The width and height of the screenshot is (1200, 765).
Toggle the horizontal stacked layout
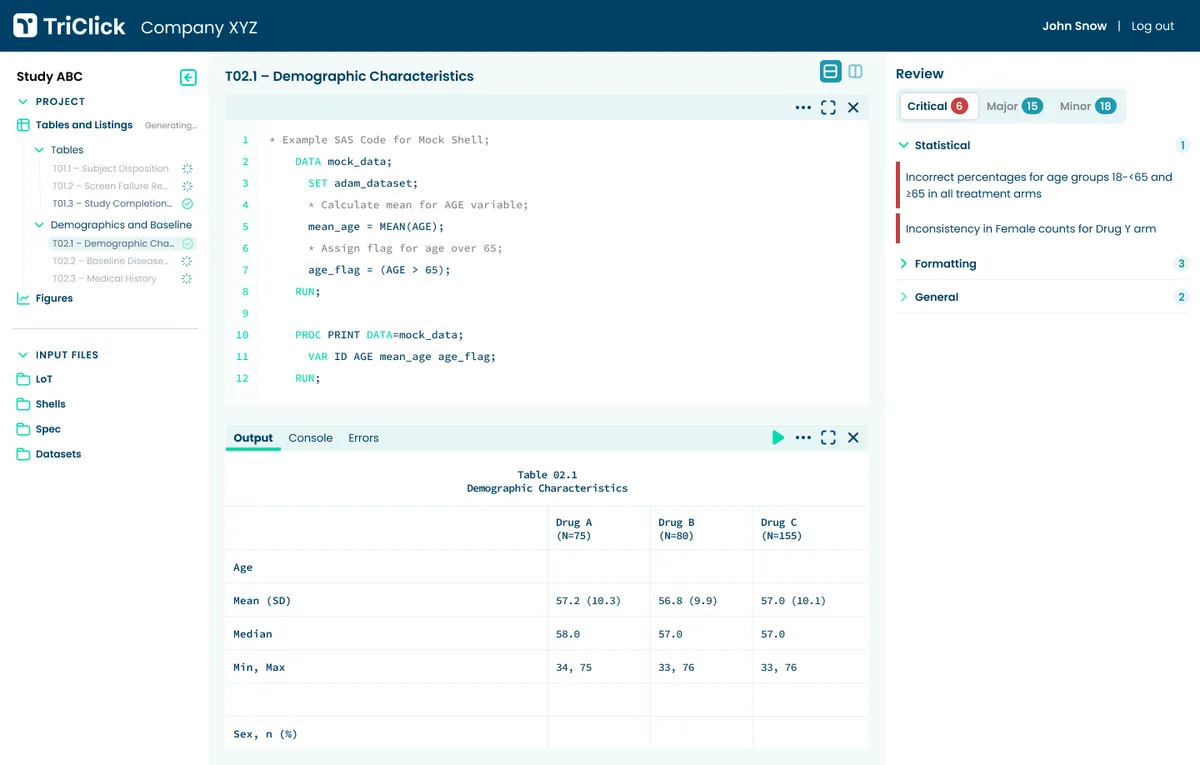click(830, 71)
